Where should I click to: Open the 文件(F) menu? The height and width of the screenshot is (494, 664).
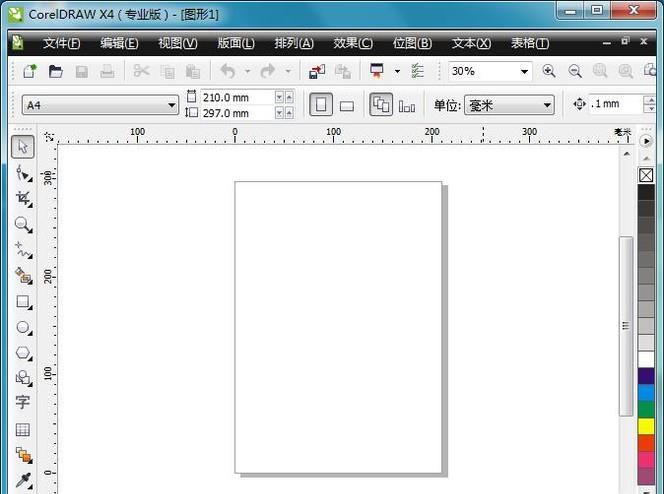tap(61, 43)
